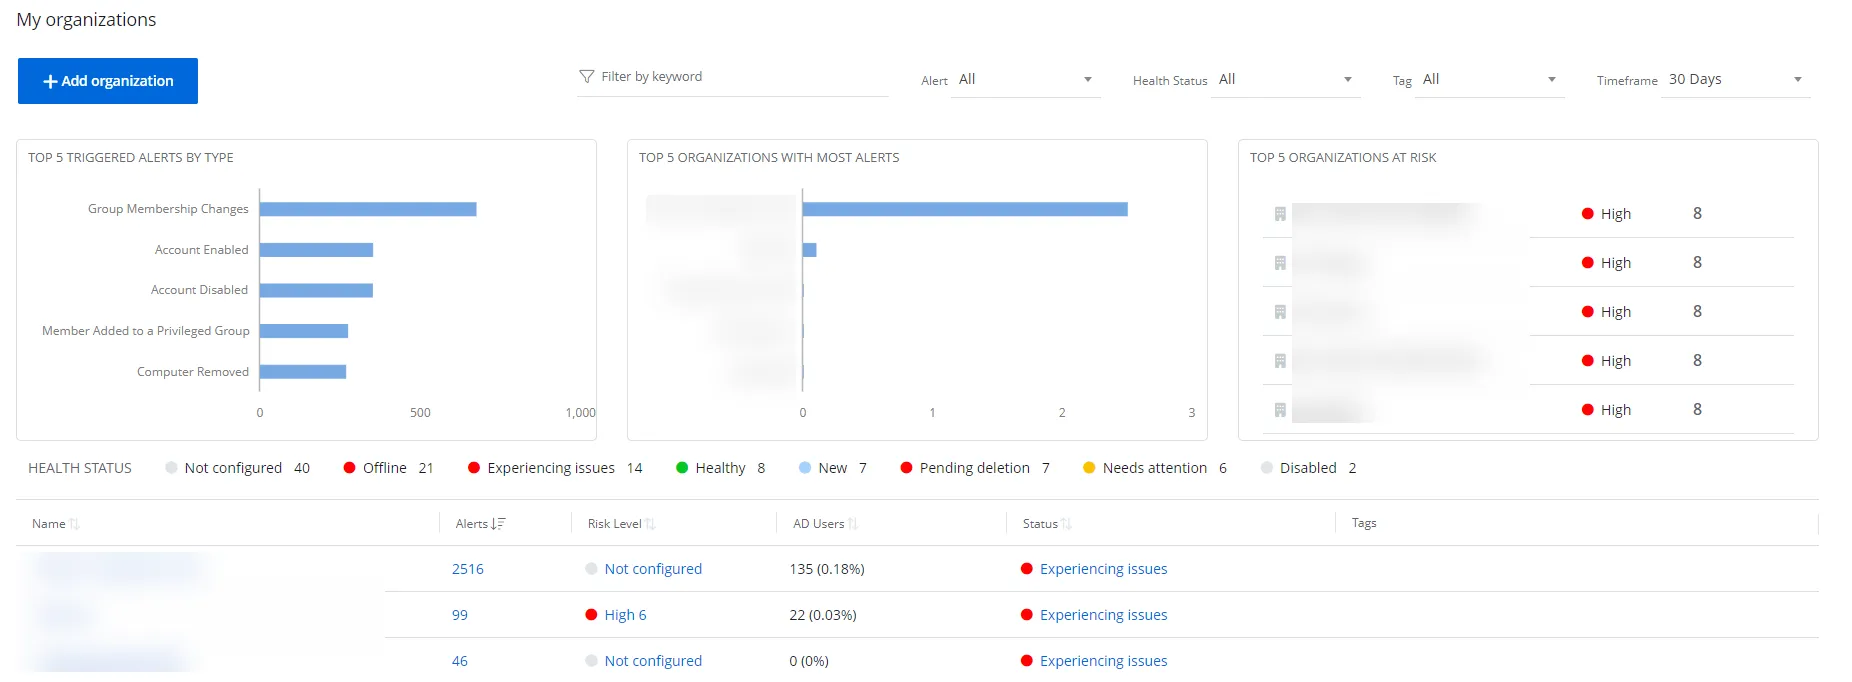Click the Group Membership Changes bar
1852x682 pixels.
(x=368, y=209)
